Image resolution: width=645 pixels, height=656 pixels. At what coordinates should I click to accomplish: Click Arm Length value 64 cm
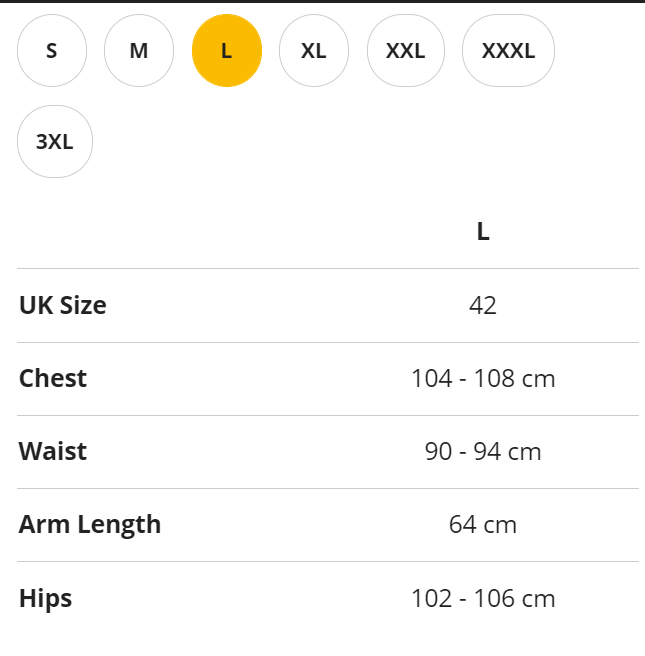pos(483,525)
